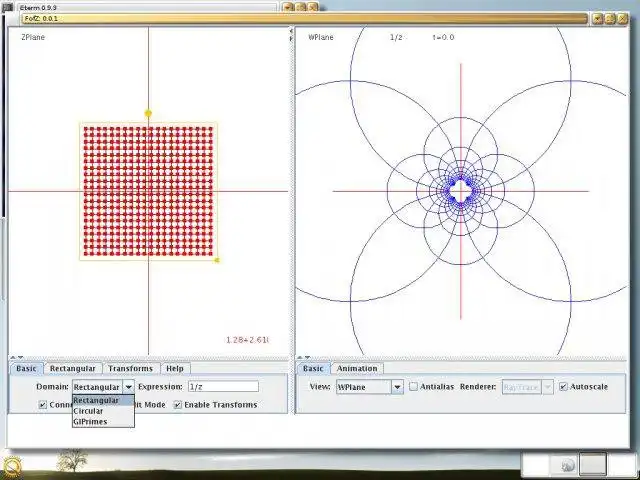
Task: Switch to the Transforms tab
Action: [131, 368]
